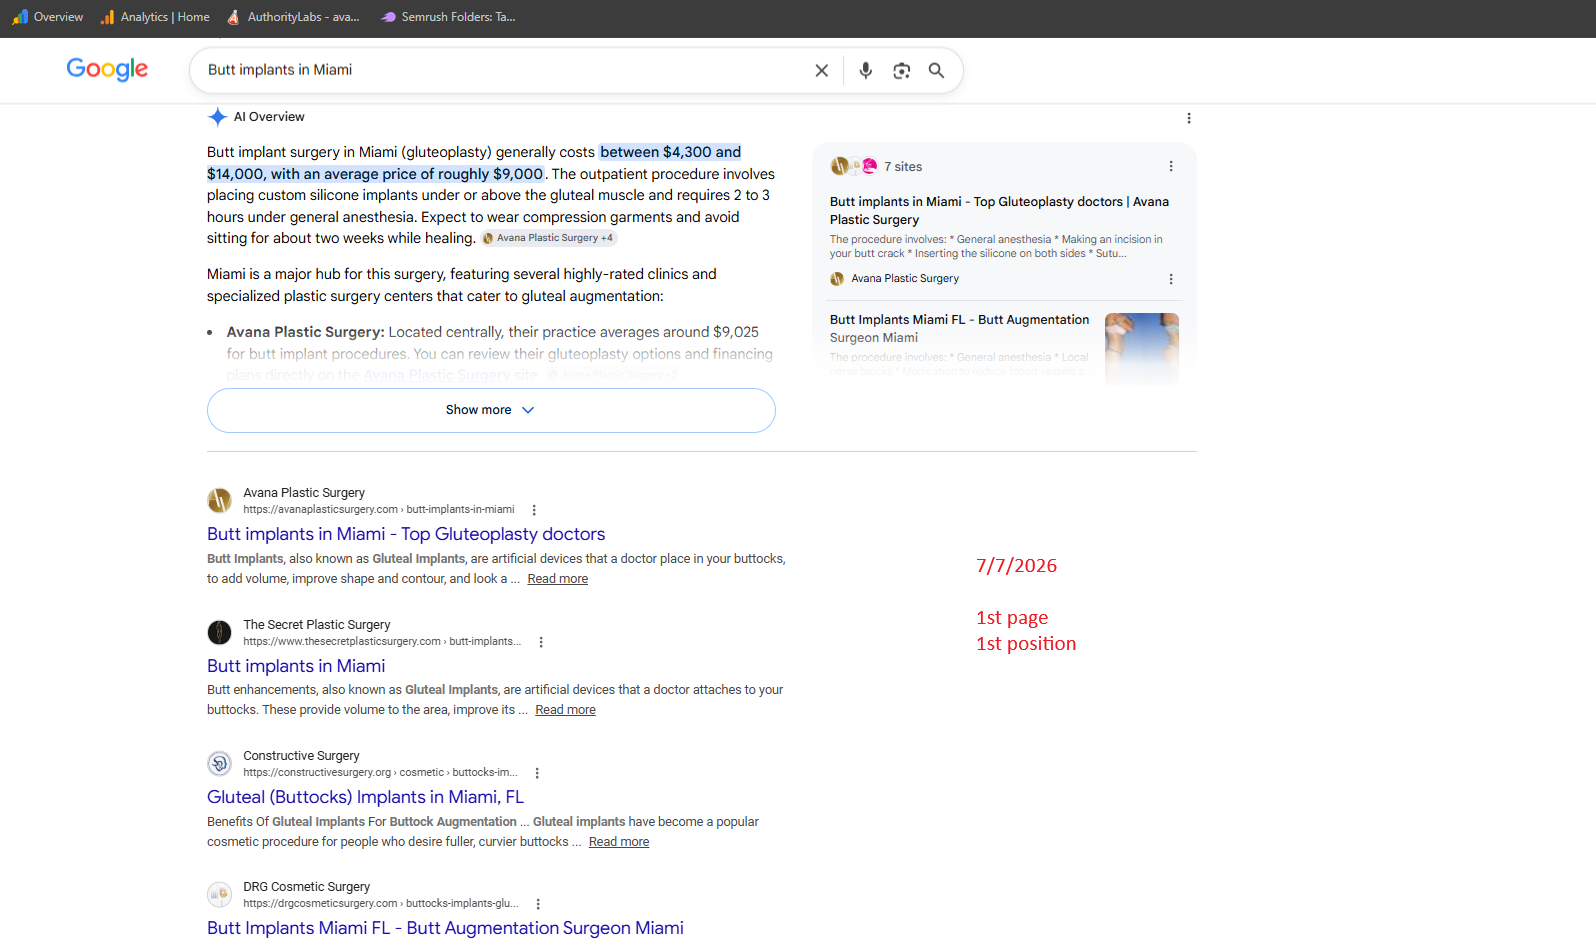Clear the search box with the X icon
The width and height of the screenshot is (1596, 942).
[x=822, y=70]
